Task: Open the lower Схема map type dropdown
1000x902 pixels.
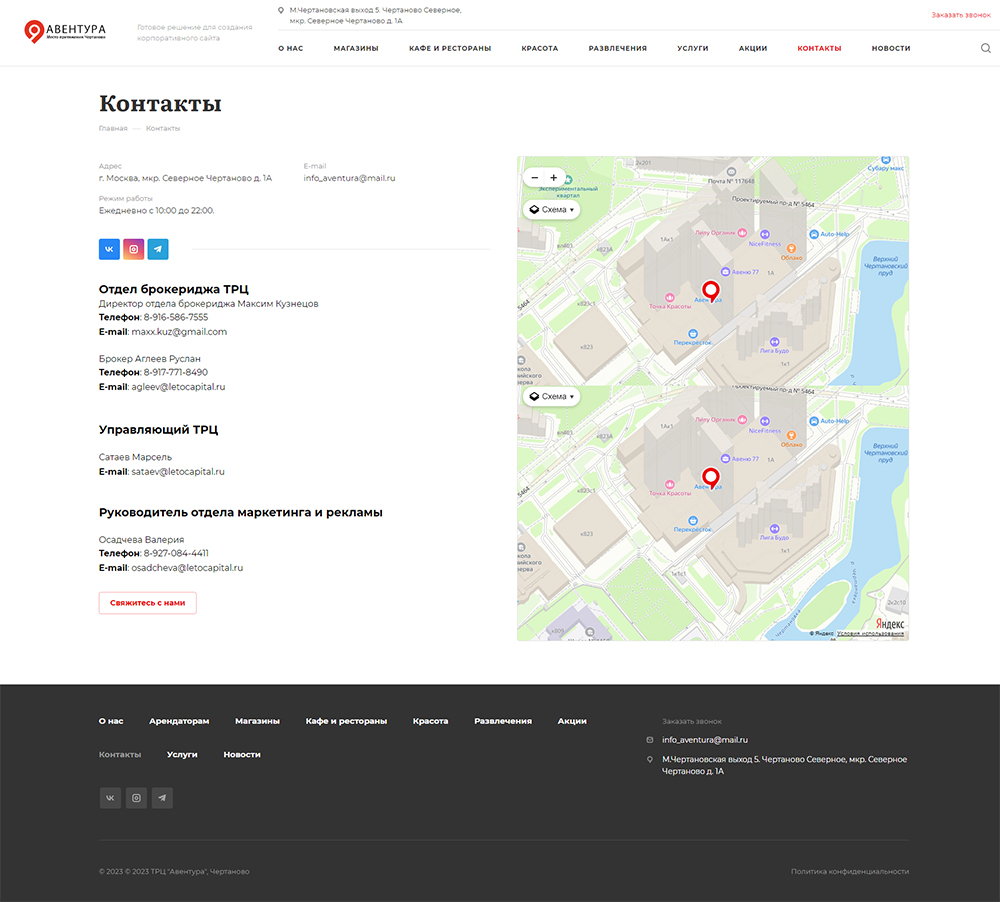Action: pyautogui.click(x=552, y=396)
